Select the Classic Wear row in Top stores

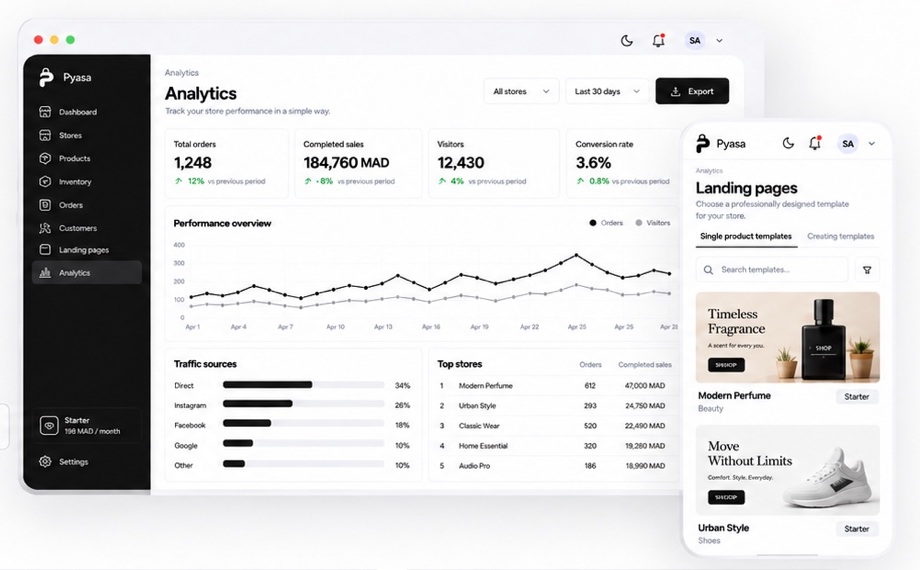(x=554, y=426)
